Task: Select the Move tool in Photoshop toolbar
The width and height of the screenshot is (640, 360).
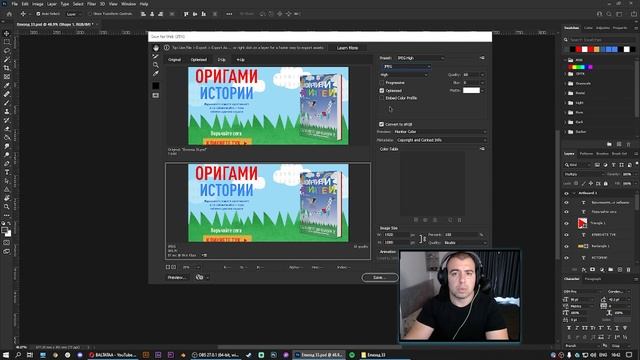Action: [x=7, y=33]
